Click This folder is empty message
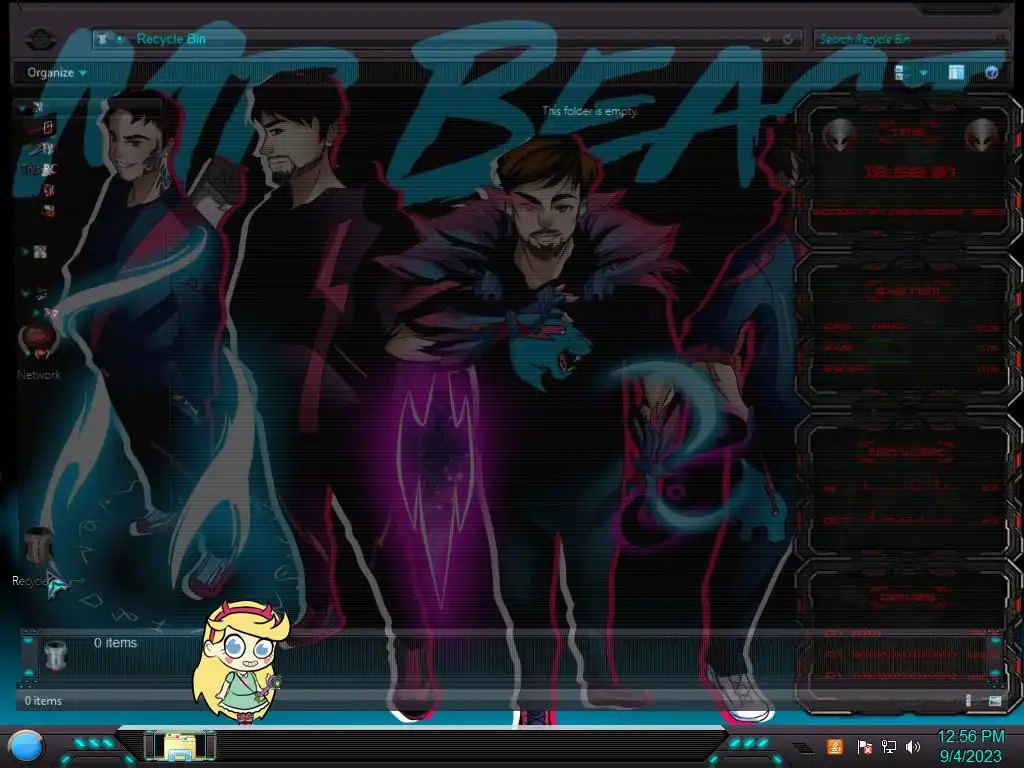The image size is (1024, 768). [x=590, y=111]
